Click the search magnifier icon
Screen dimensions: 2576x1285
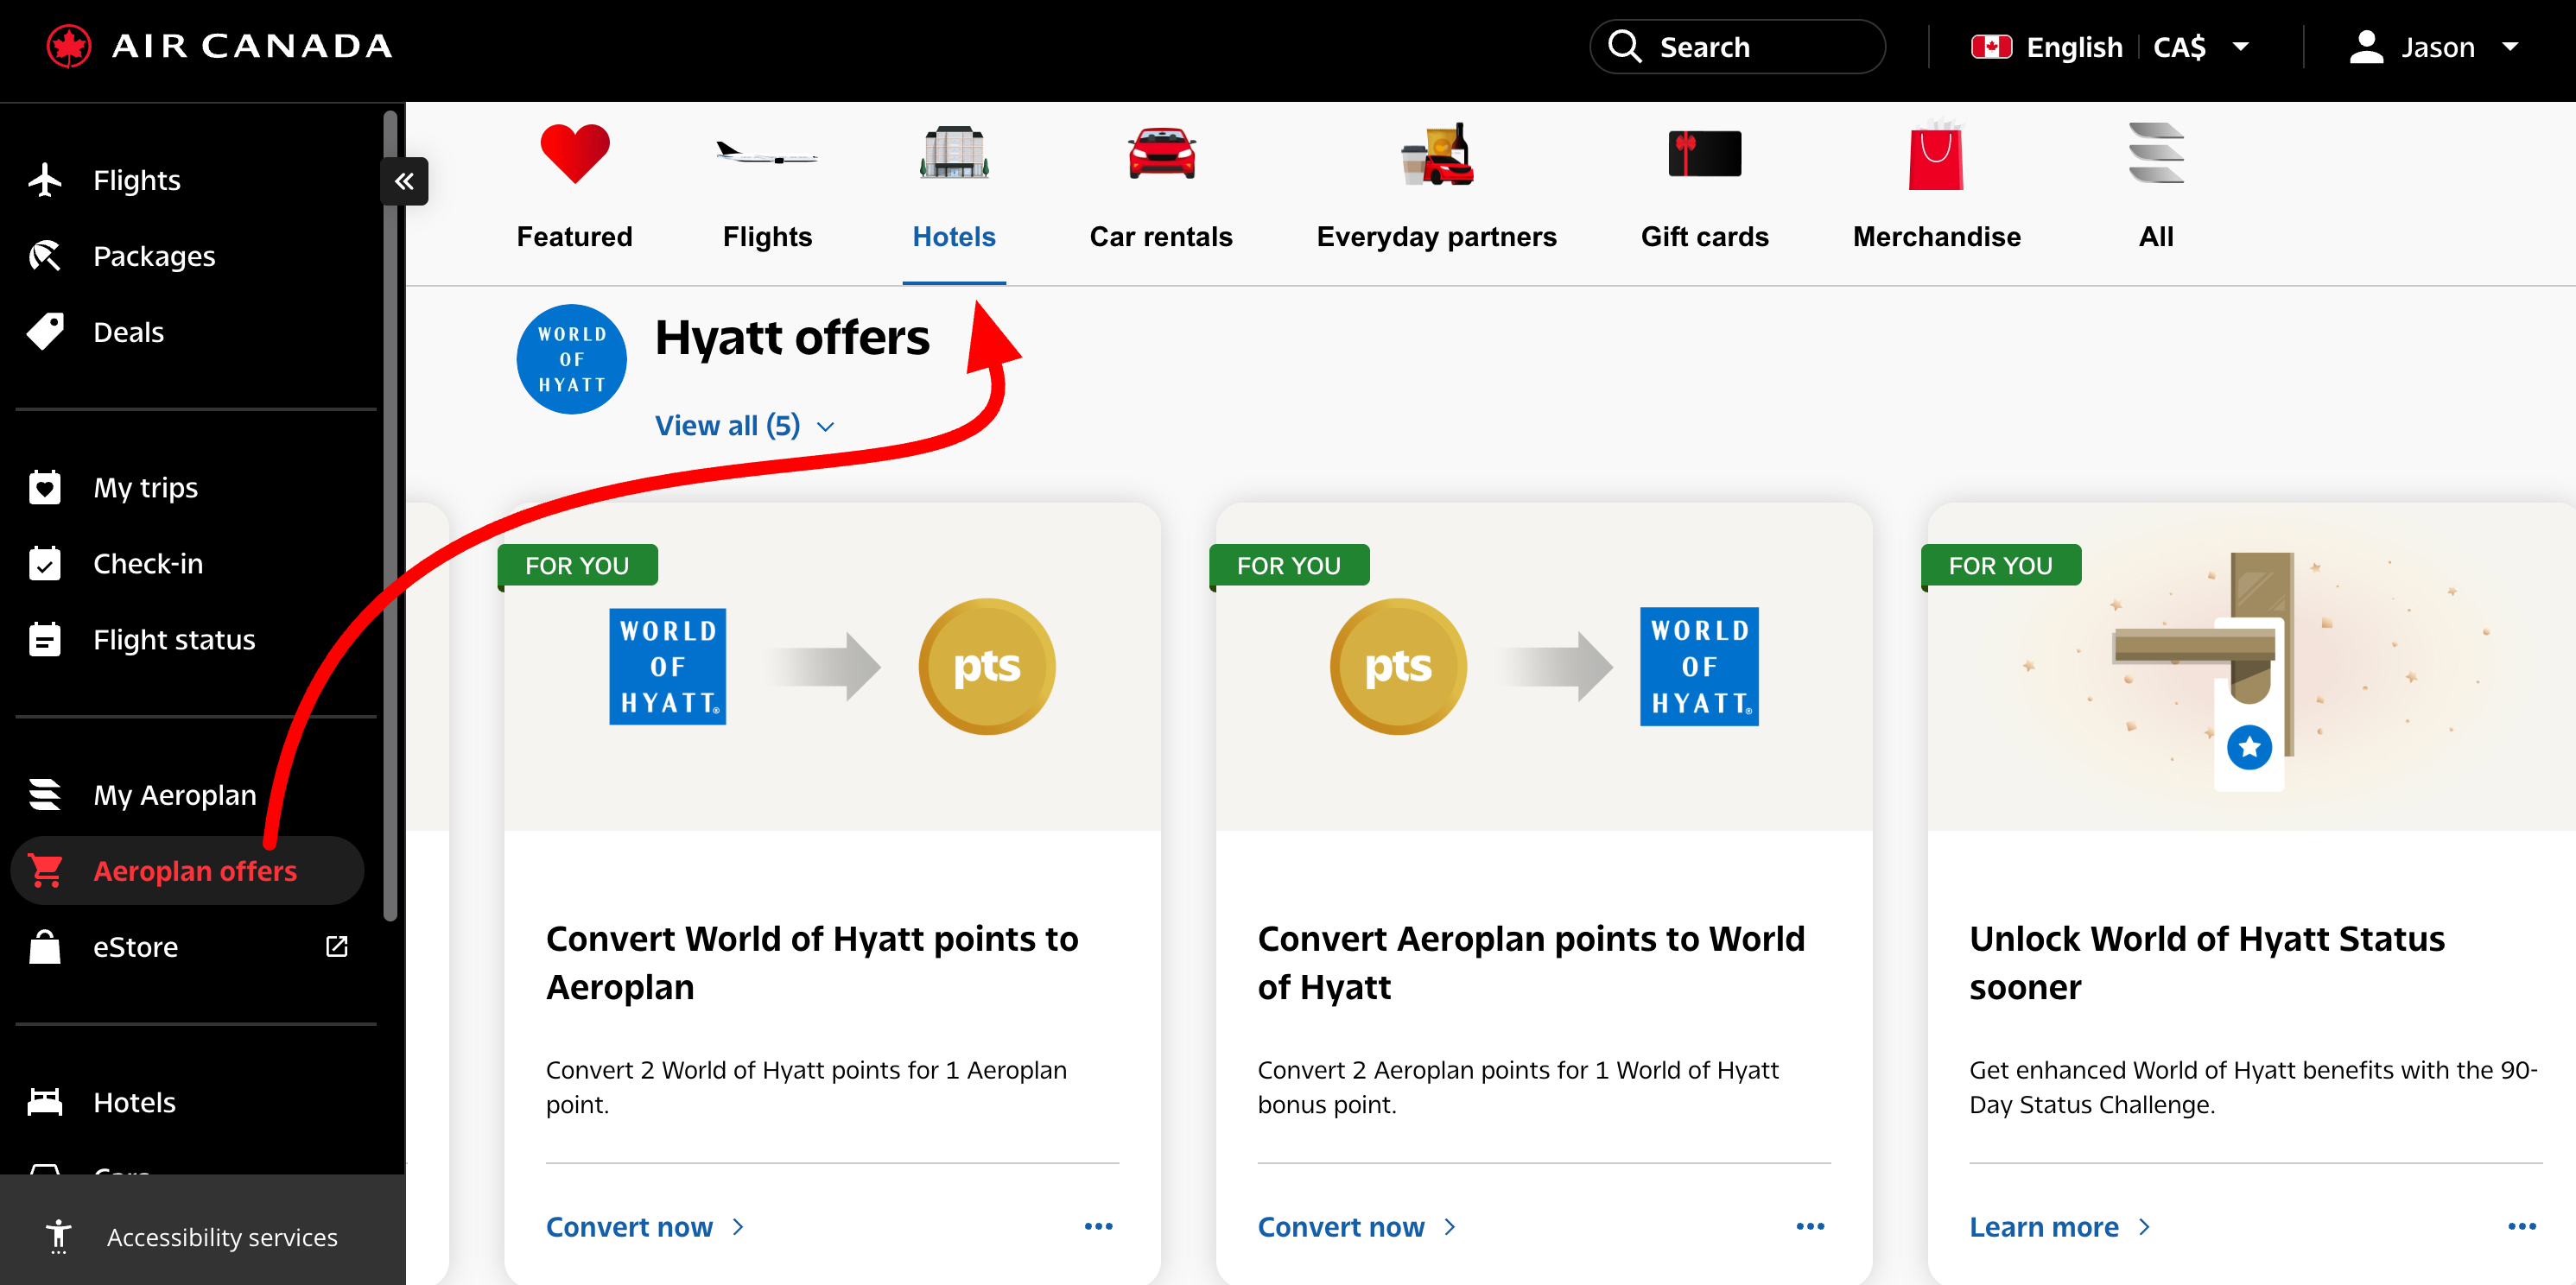[1624, 46]
